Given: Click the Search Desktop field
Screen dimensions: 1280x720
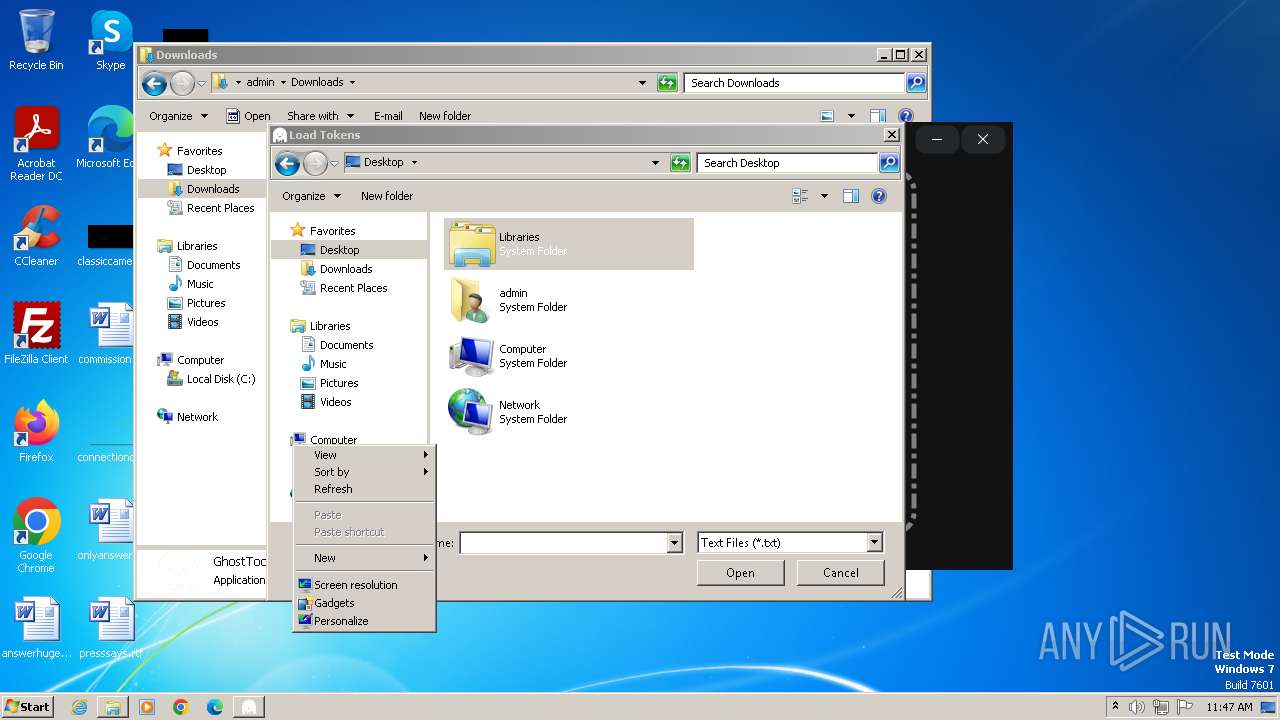Looking at the screenshot, I should [787, 163].
